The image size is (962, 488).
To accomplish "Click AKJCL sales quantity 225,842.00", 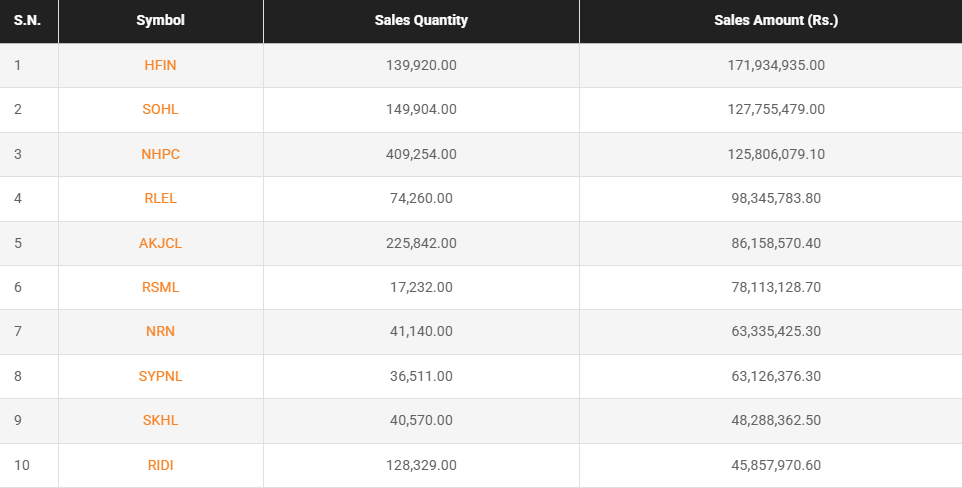I will point(421,243).
